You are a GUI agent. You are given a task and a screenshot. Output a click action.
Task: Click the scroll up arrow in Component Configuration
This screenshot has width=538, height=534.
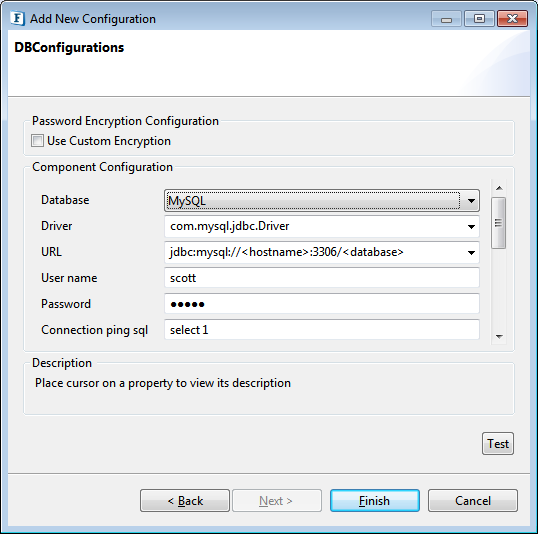pyautogui.click(x=499, y=188)
